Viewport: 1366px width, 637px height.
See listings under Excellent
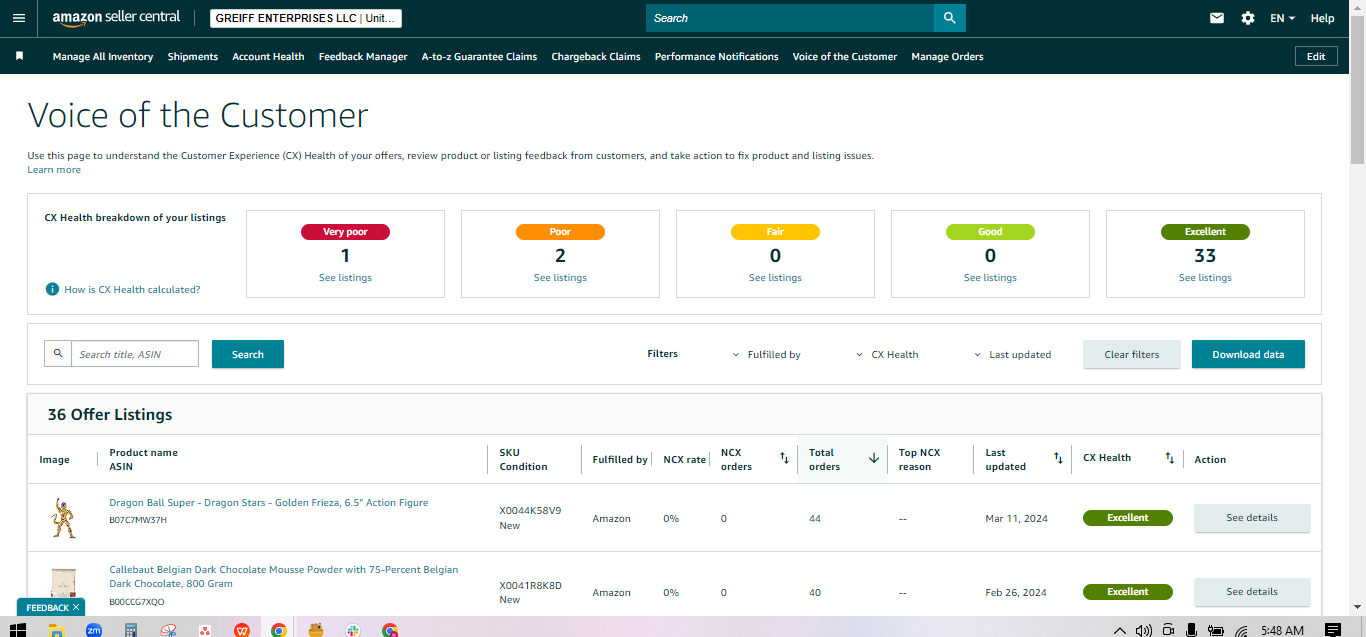pos(1205,277)
